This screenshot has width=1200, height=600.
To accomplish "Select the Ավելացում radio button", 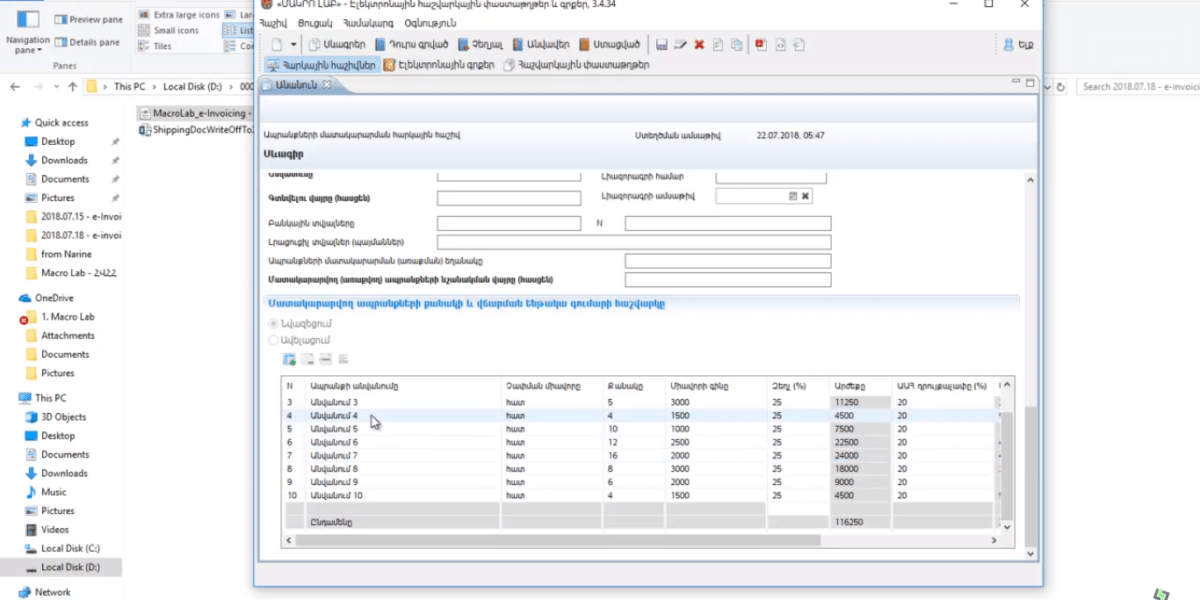I will [274, 340].
